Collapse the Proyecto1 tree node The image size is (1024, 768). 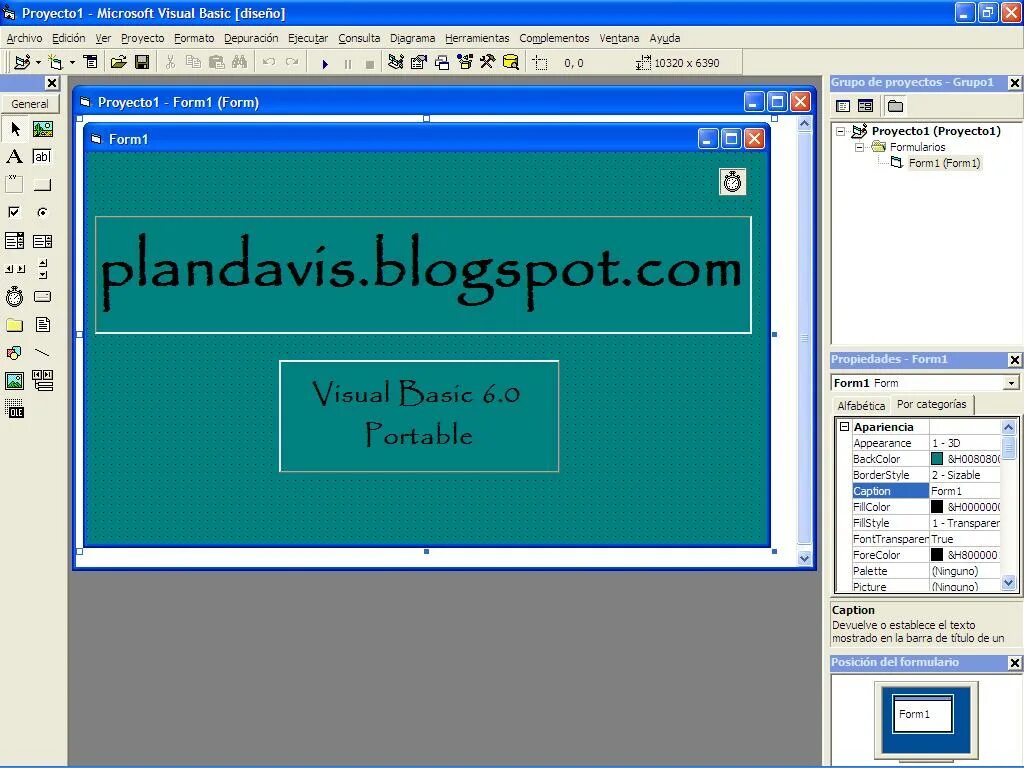(841, 131)
